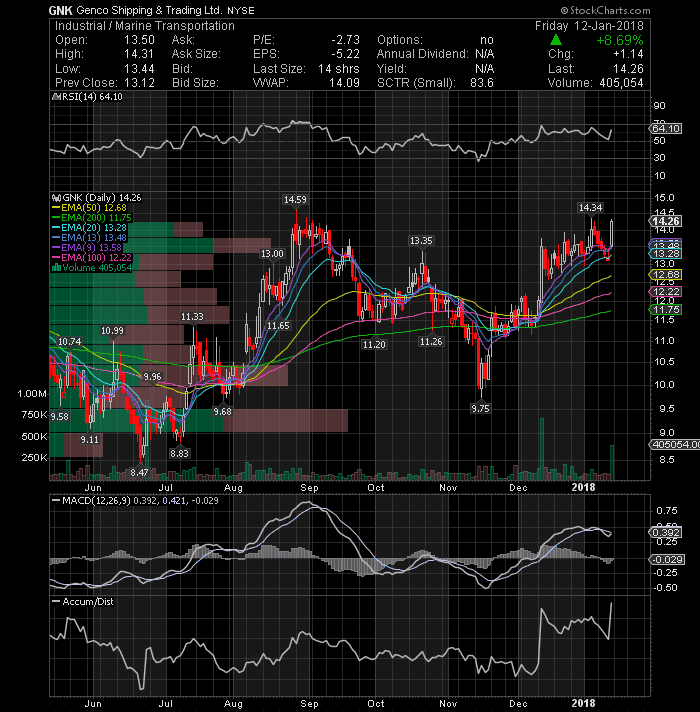Click the pink 12.22 axis tag
This screenshot has height=712, width=700.
click(x=665, y=292)
